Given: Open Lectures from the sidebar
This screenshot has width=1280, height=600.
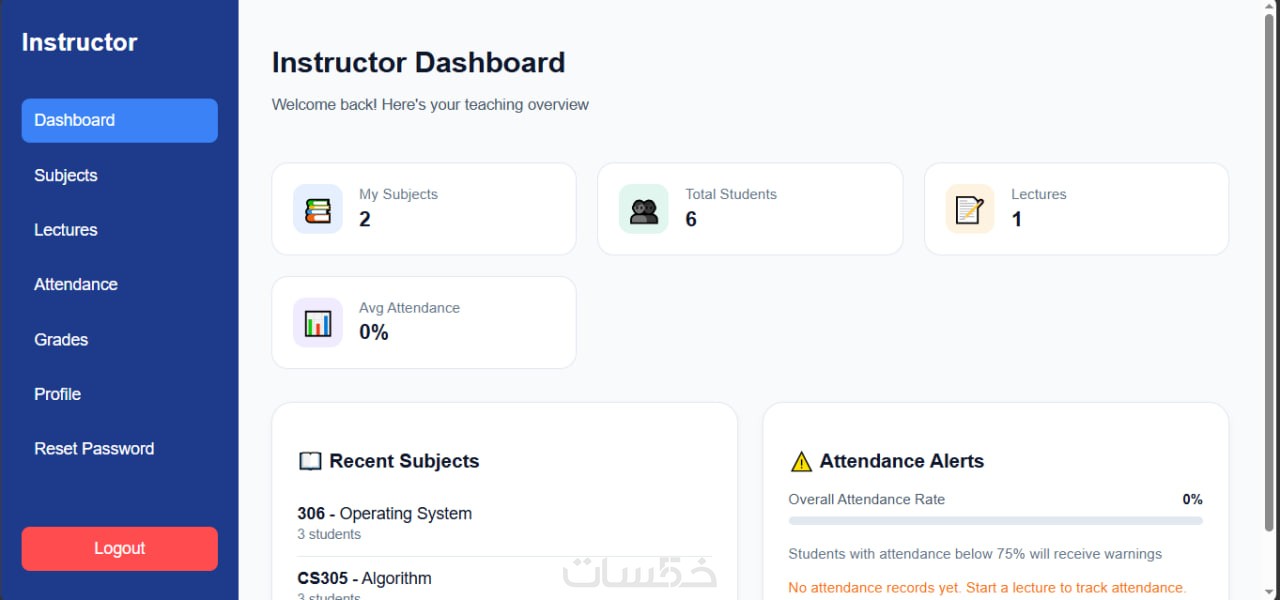Looking at the screenshot, I should (x=66, y=230).
